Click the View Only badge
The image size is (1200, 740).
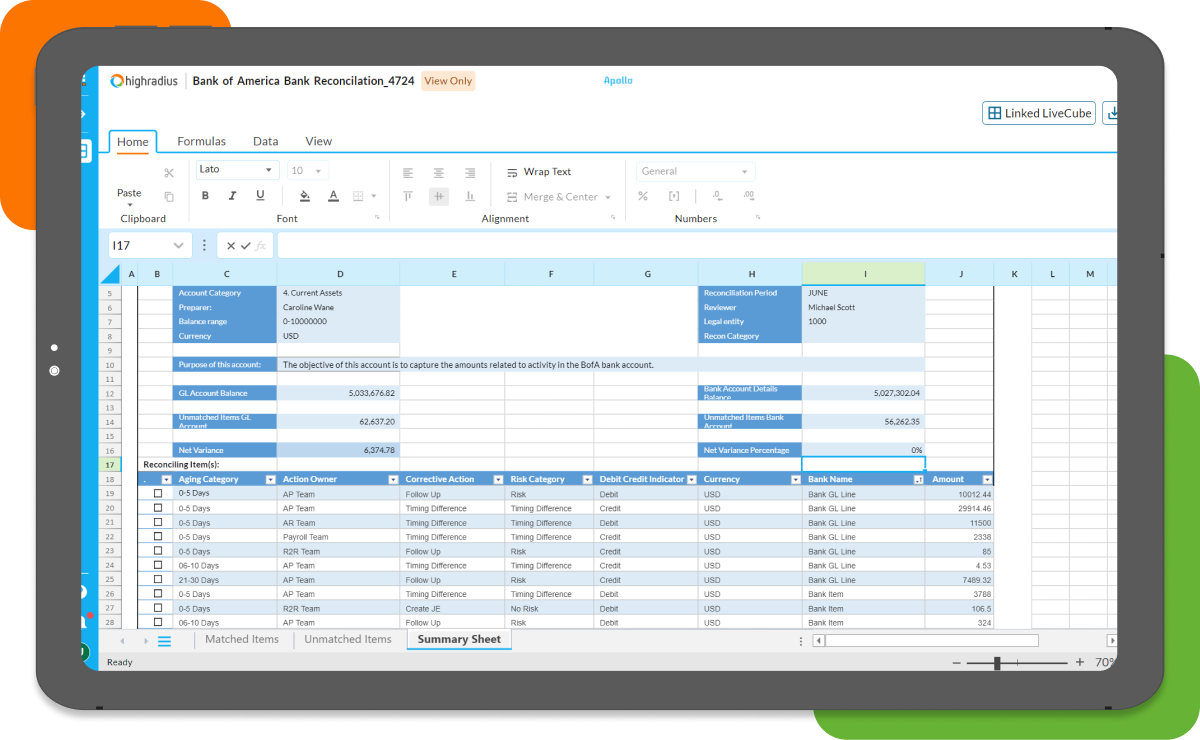point(448,81)
